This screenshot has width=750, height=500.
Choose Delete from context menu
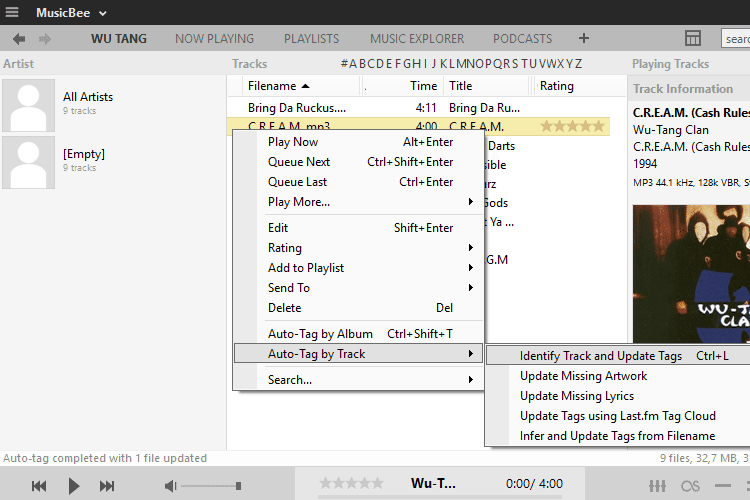[x=359, y=309]
